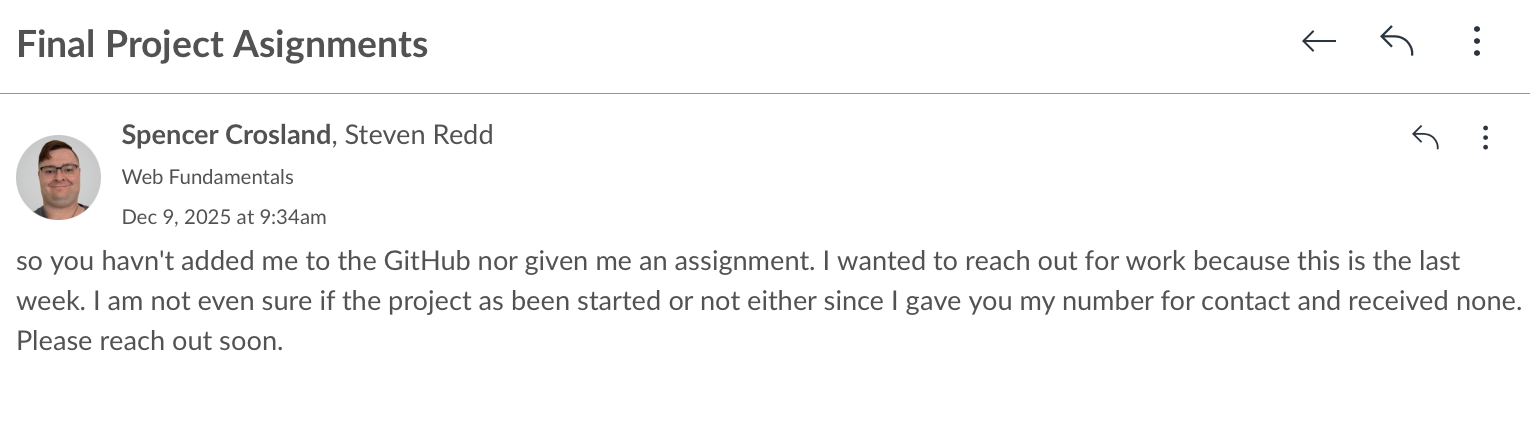Viewport: 1530px width, 426px height.
Task: Click the recipient name Steven Redd
Action: [x=418, y=135]
